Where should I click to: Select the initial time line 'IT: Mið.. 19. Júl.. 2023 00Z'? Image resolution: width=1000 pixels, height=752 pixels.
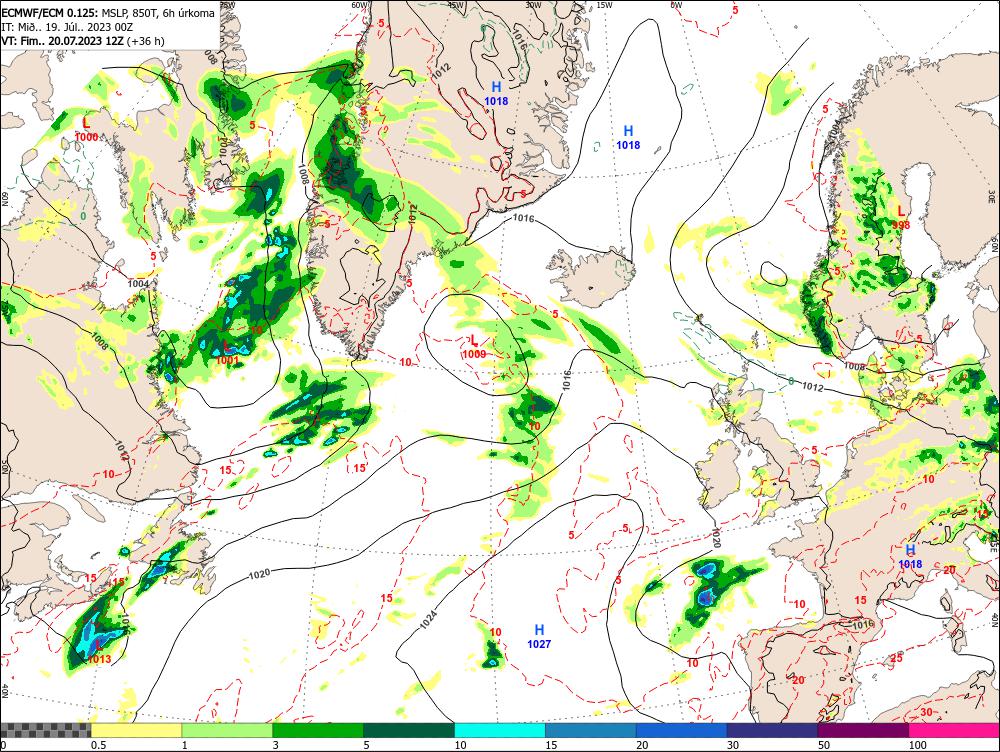(67, 27)
